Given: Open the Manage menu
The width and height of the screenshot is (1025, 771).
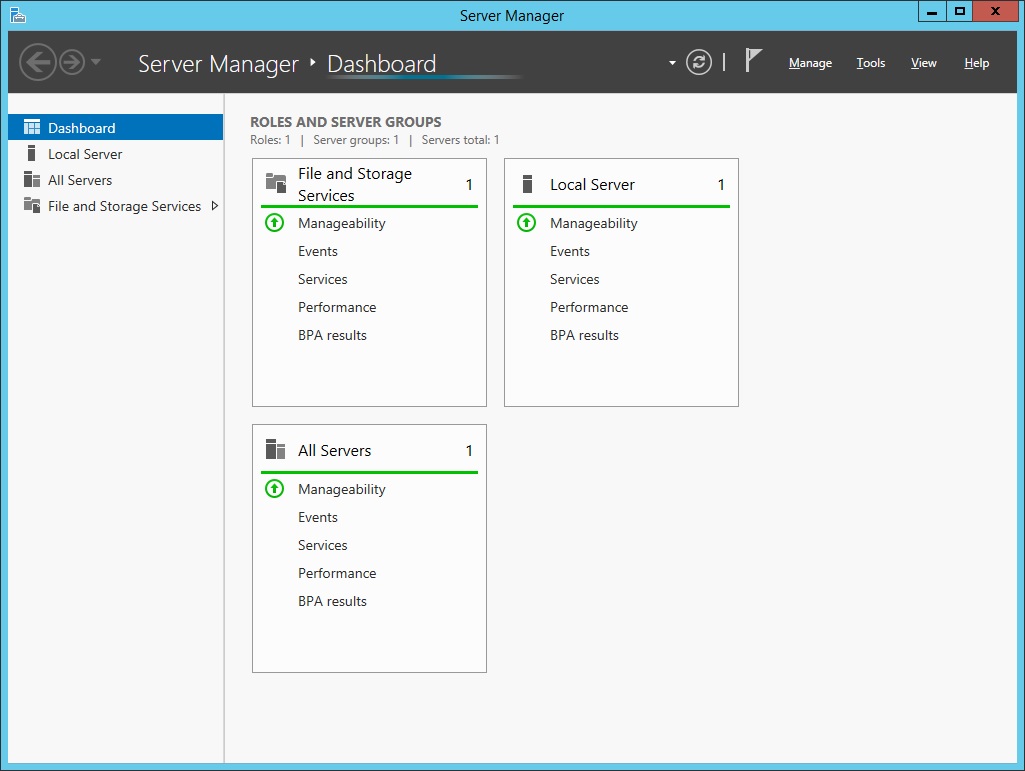Looking at the screenshot, I should [x=810, y=63].
